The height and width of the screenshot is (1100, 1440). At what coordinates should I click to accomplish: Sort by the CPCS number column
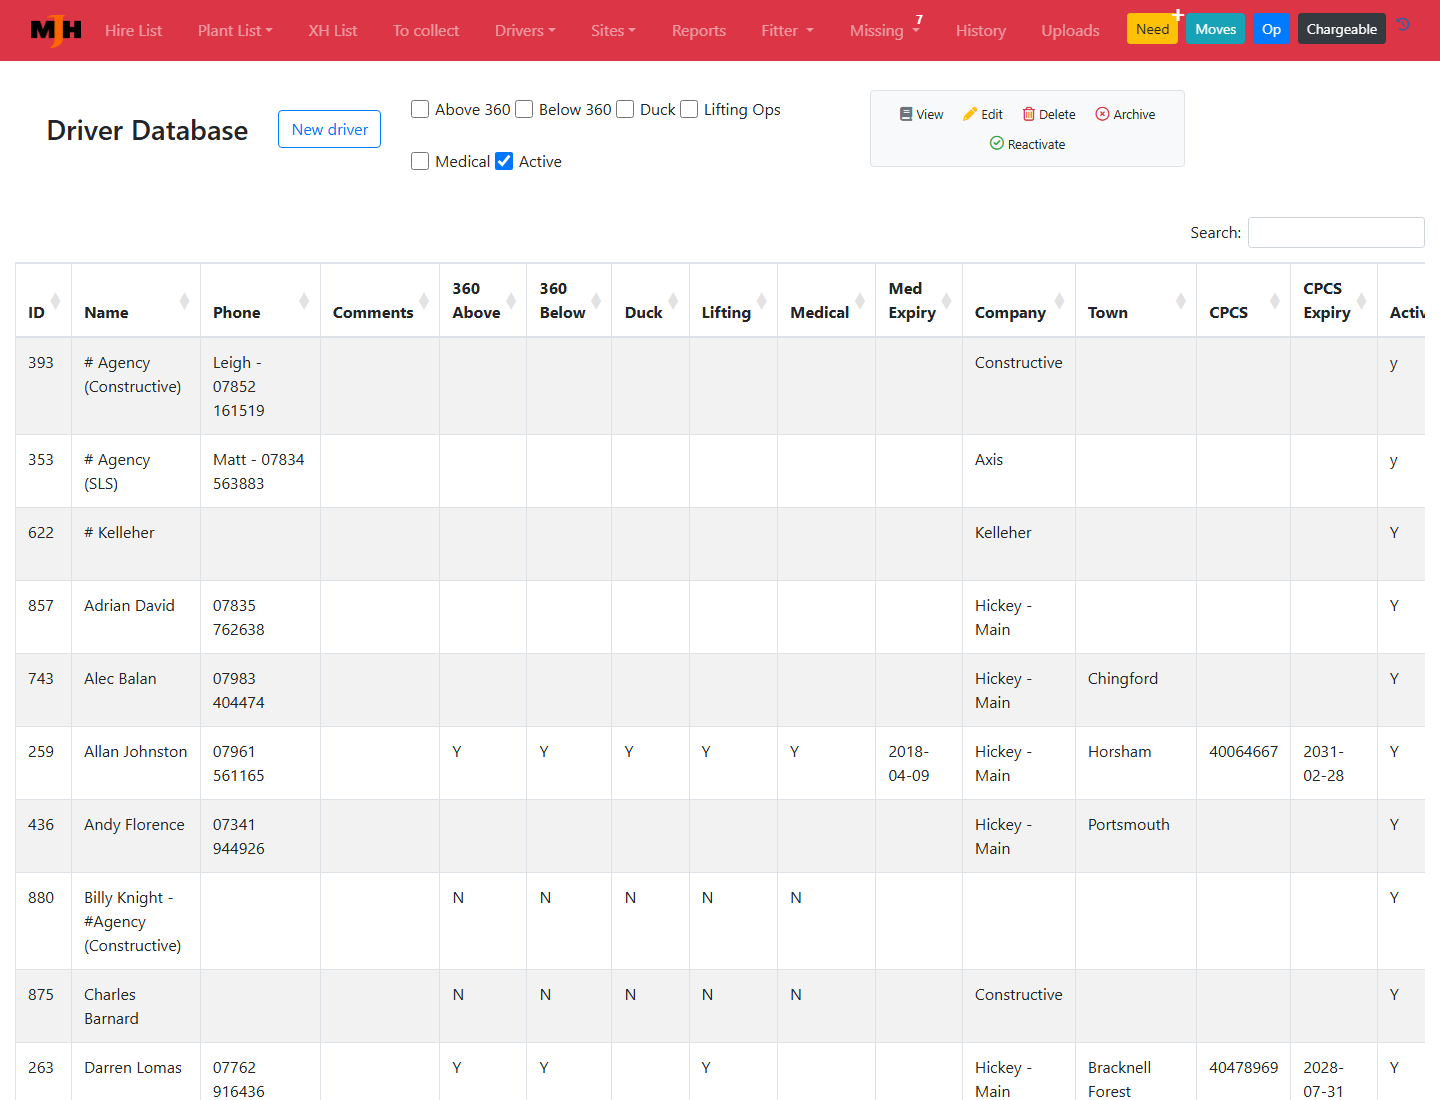point(1243,301)
